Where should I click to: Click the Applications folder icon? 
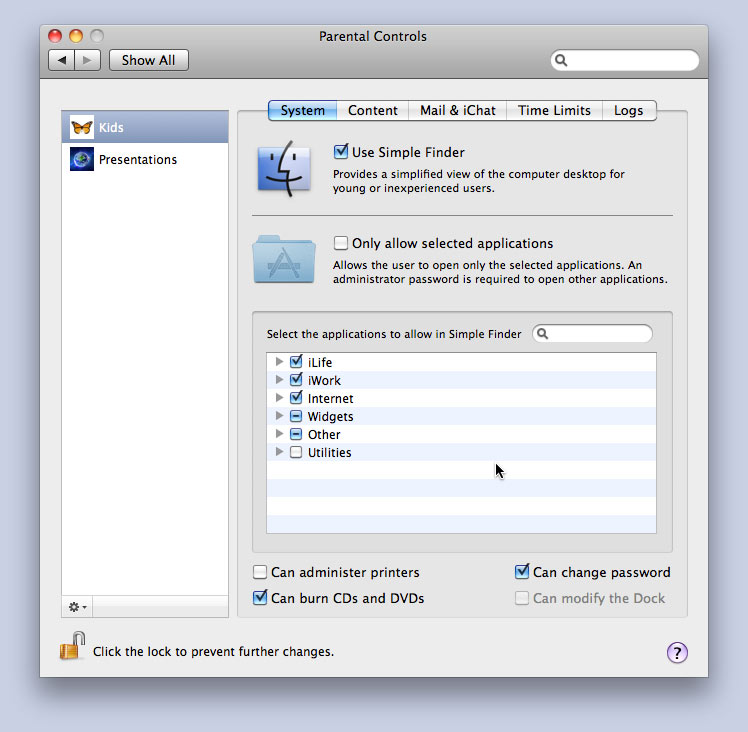[x=284, y=259]
